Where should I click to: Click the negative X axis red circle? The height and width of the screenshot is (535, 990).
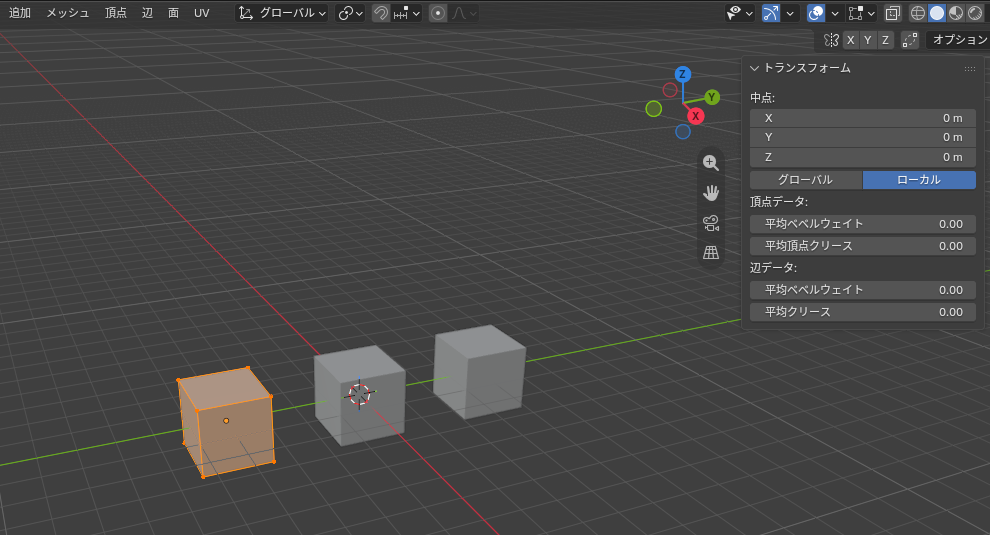tap(670, 90)
